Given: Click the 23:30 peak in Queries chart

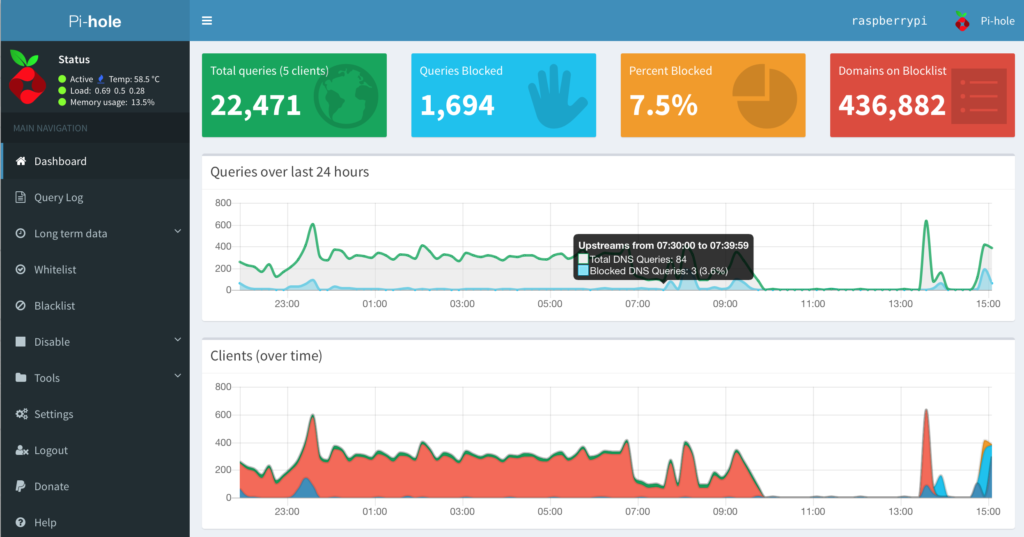Looking at the screenshot, I should click(x=313, y=225).
